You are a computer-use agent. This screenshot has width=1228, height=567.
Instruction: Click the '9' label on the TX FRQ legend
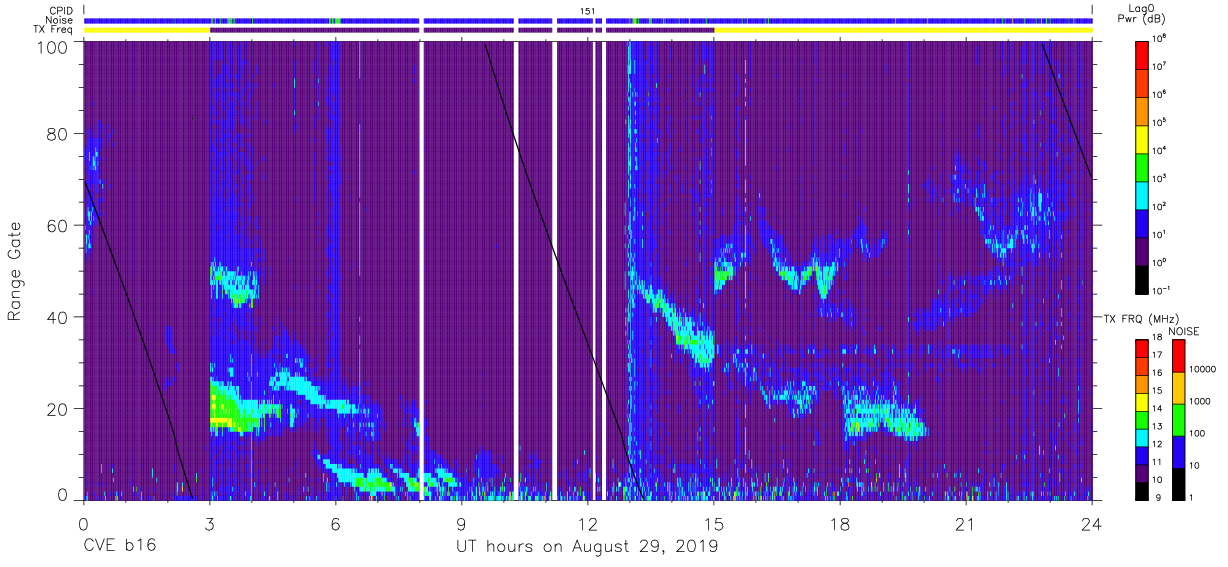pyautogui.click(x=1158, y=497)
